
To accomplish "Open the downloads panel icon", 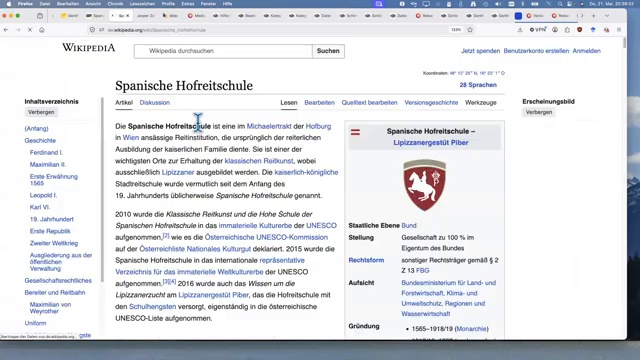I will coord(520,30).
